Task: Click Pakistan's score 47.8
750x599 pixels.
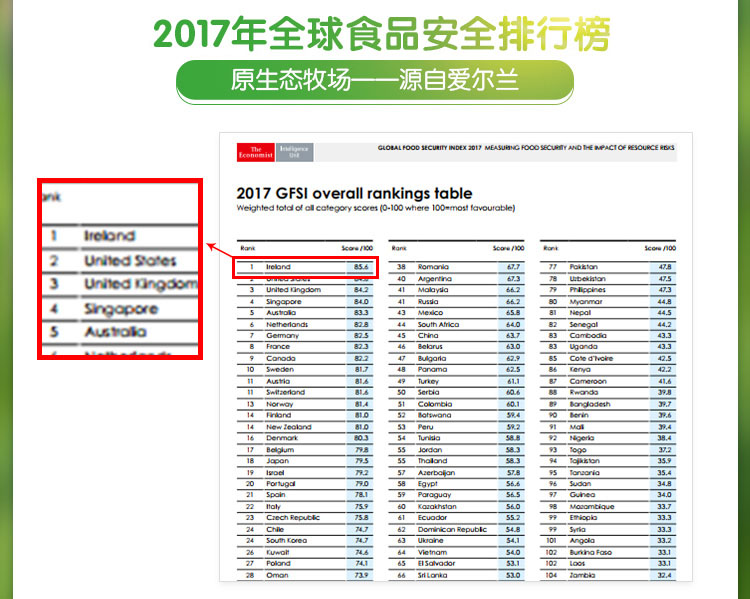Action: click(x=664, y=267)
